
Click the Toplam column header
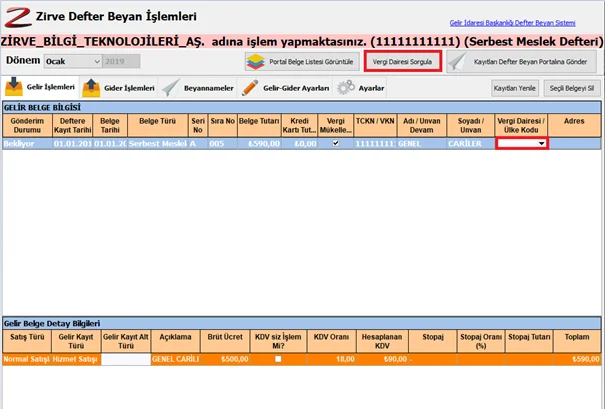[577, 341]
